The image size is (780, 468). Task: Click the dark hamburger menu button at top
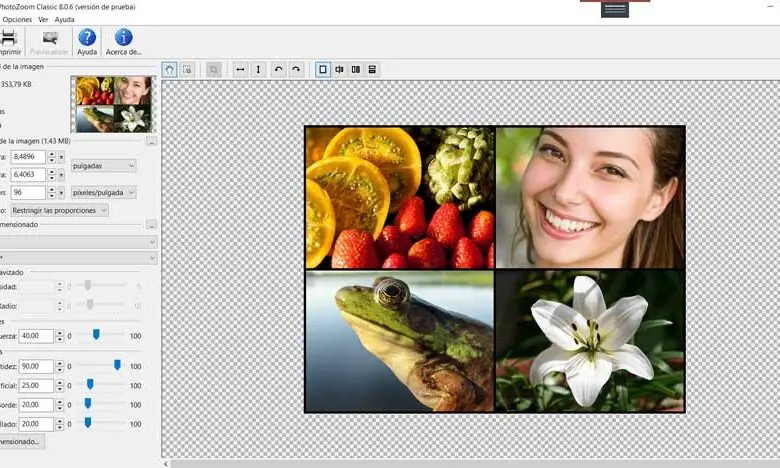(615, 9)
